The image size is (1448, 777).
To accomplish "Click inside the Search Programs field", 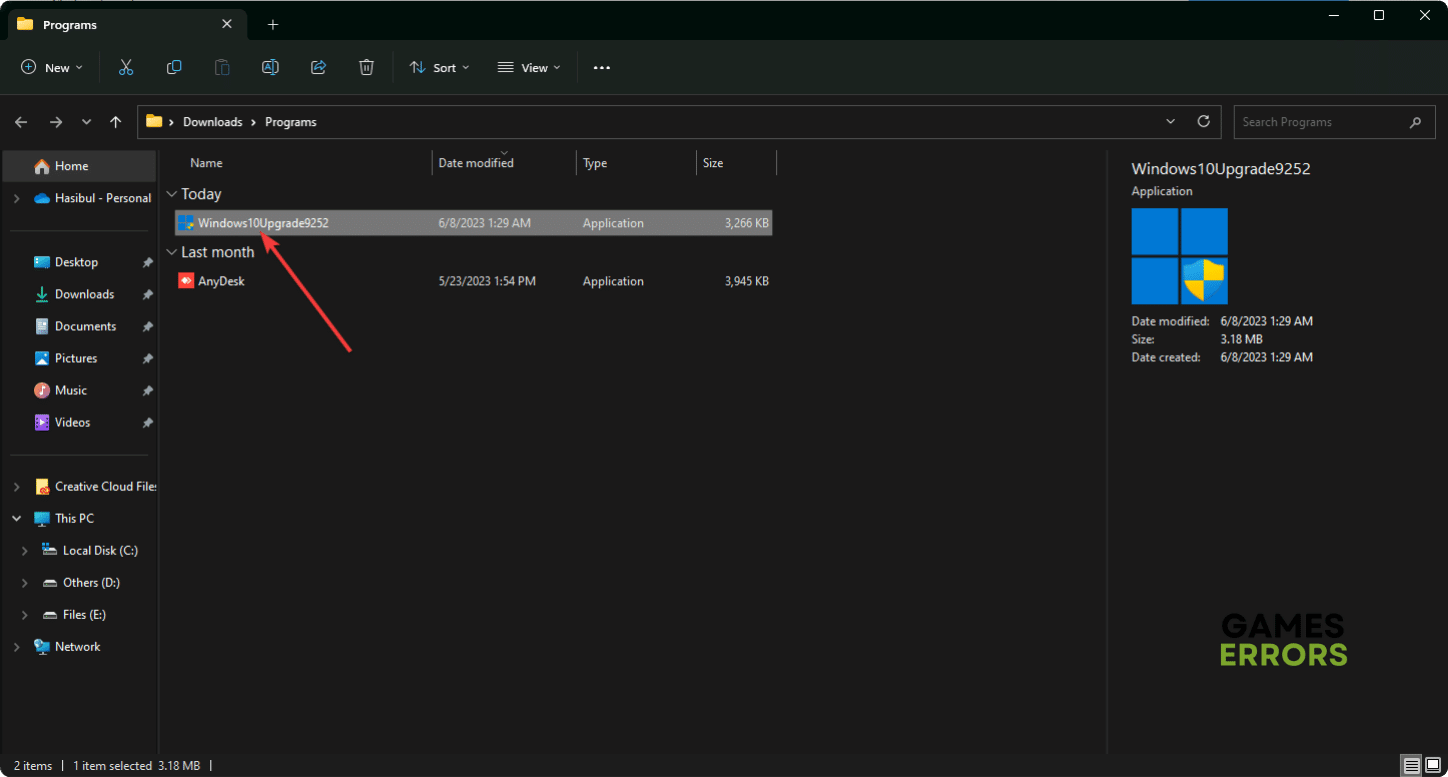I will (1320, 122).
